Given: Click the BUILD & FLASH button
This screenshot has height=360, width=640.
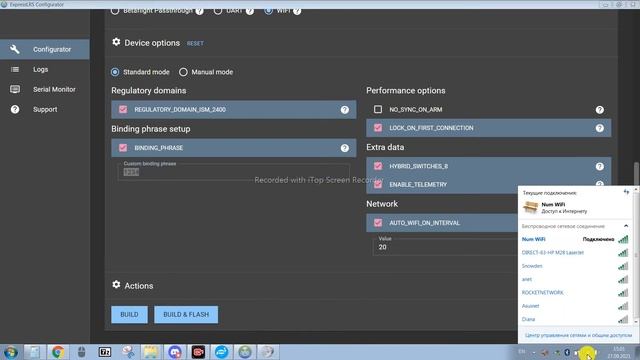Looking at the screenshot, I should pos(186,315).
